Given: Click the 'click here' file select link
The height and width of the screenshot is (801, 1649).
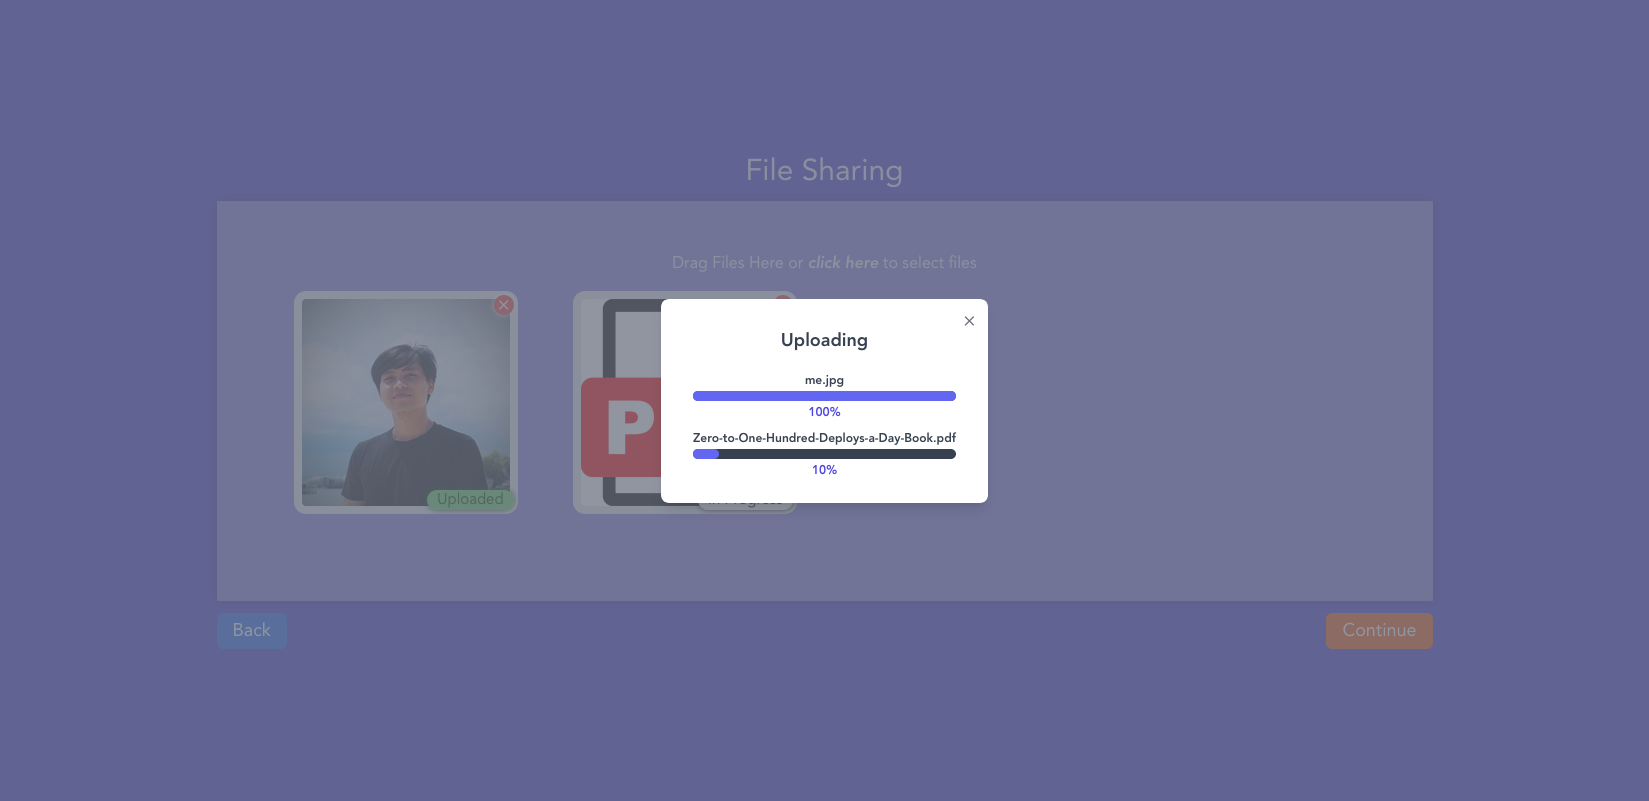Looking at the screenshot, I should [x=843, y=263].
